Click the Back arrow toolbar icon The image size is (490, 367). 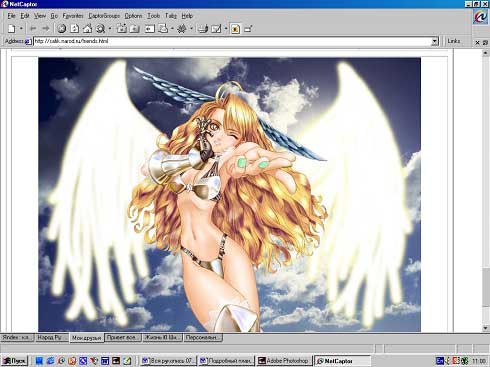[x=33, y=29]
